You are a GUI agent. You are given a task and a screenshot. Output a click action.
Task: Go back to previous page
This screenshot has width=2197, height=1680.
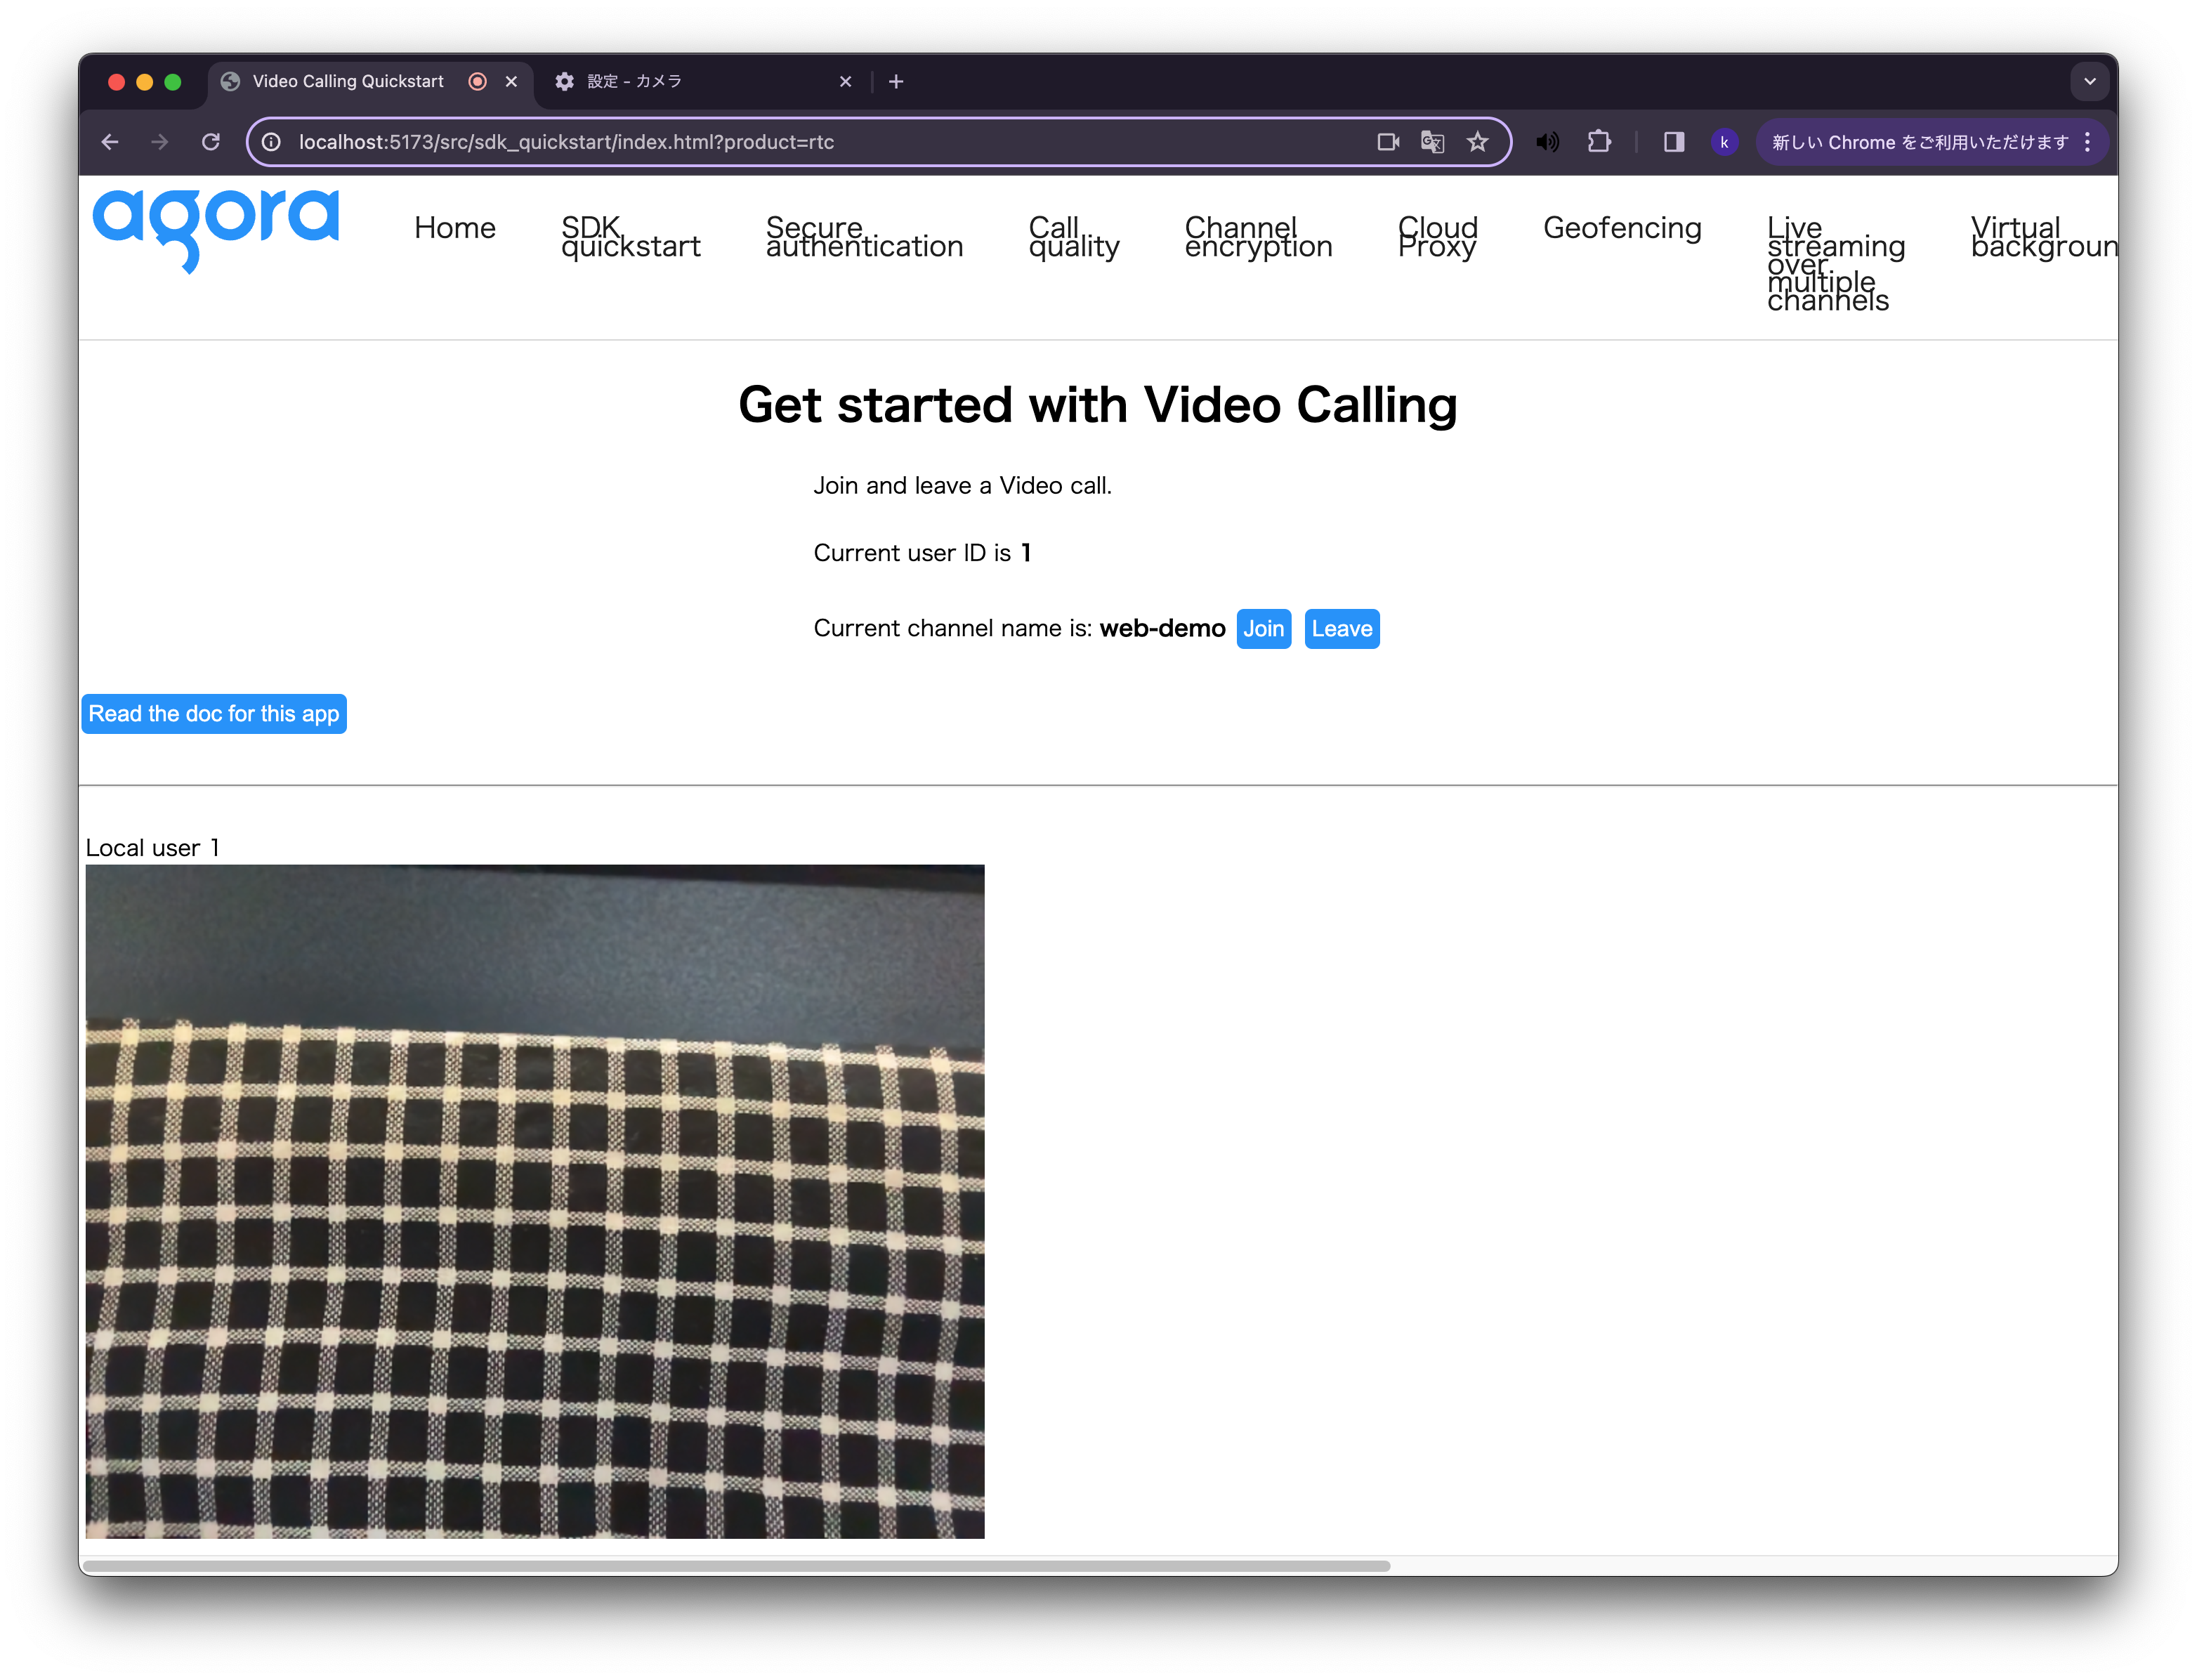pos(110,142)
